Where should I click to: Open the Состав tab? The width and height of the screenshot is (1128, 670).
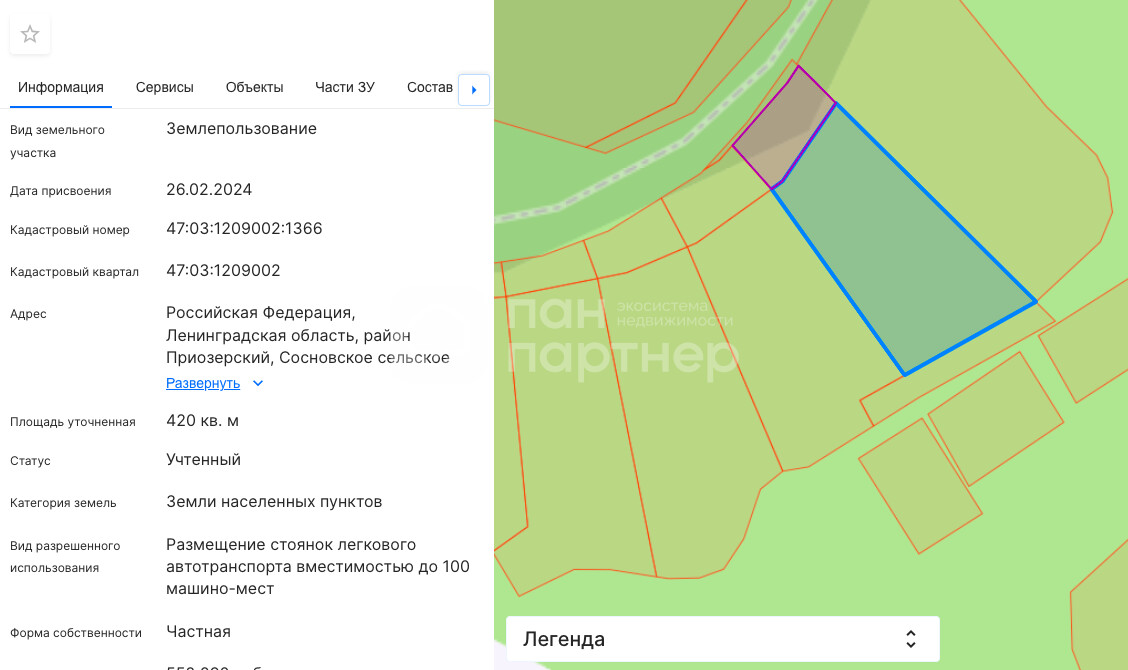[x=430, y=87]
